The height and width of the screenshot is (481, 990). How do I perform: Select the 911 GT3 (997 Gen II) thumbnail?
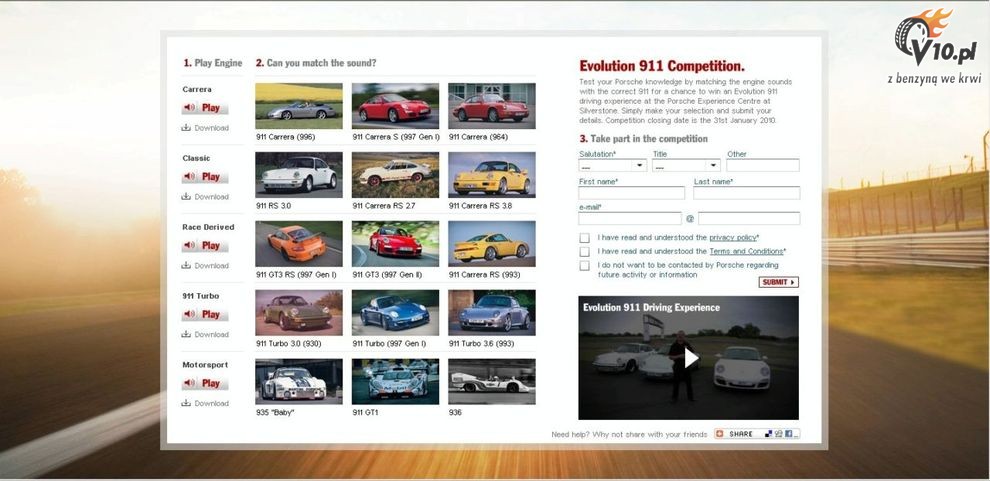click(395, 244)
